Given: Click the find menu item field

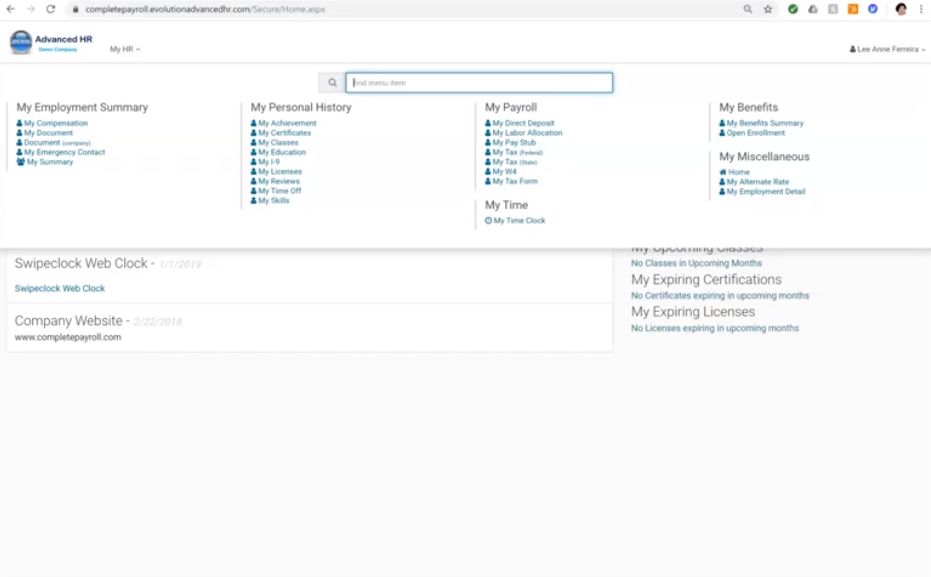Looking at the screenshot, I should click(479, 83).
